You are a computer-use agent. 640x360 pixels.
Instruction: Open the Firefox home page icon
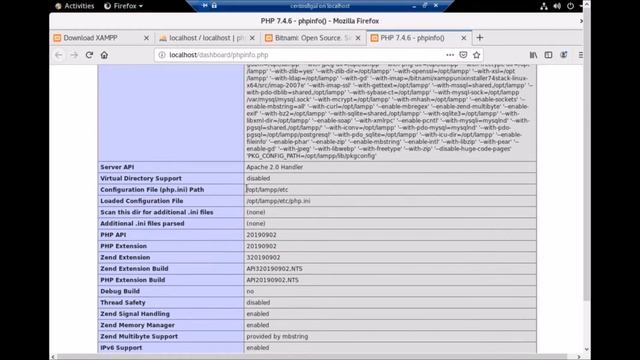[x=104, y=55]
